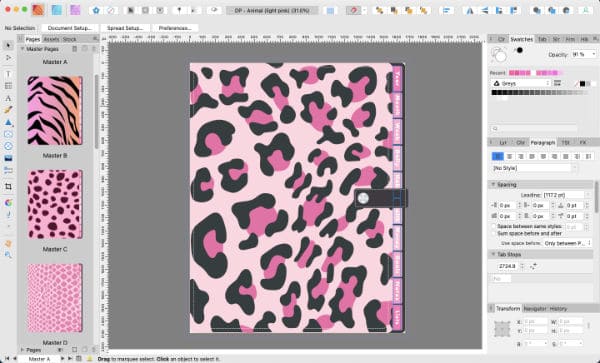
Task: Select align centre paragraph button
Action: [509, 156]
